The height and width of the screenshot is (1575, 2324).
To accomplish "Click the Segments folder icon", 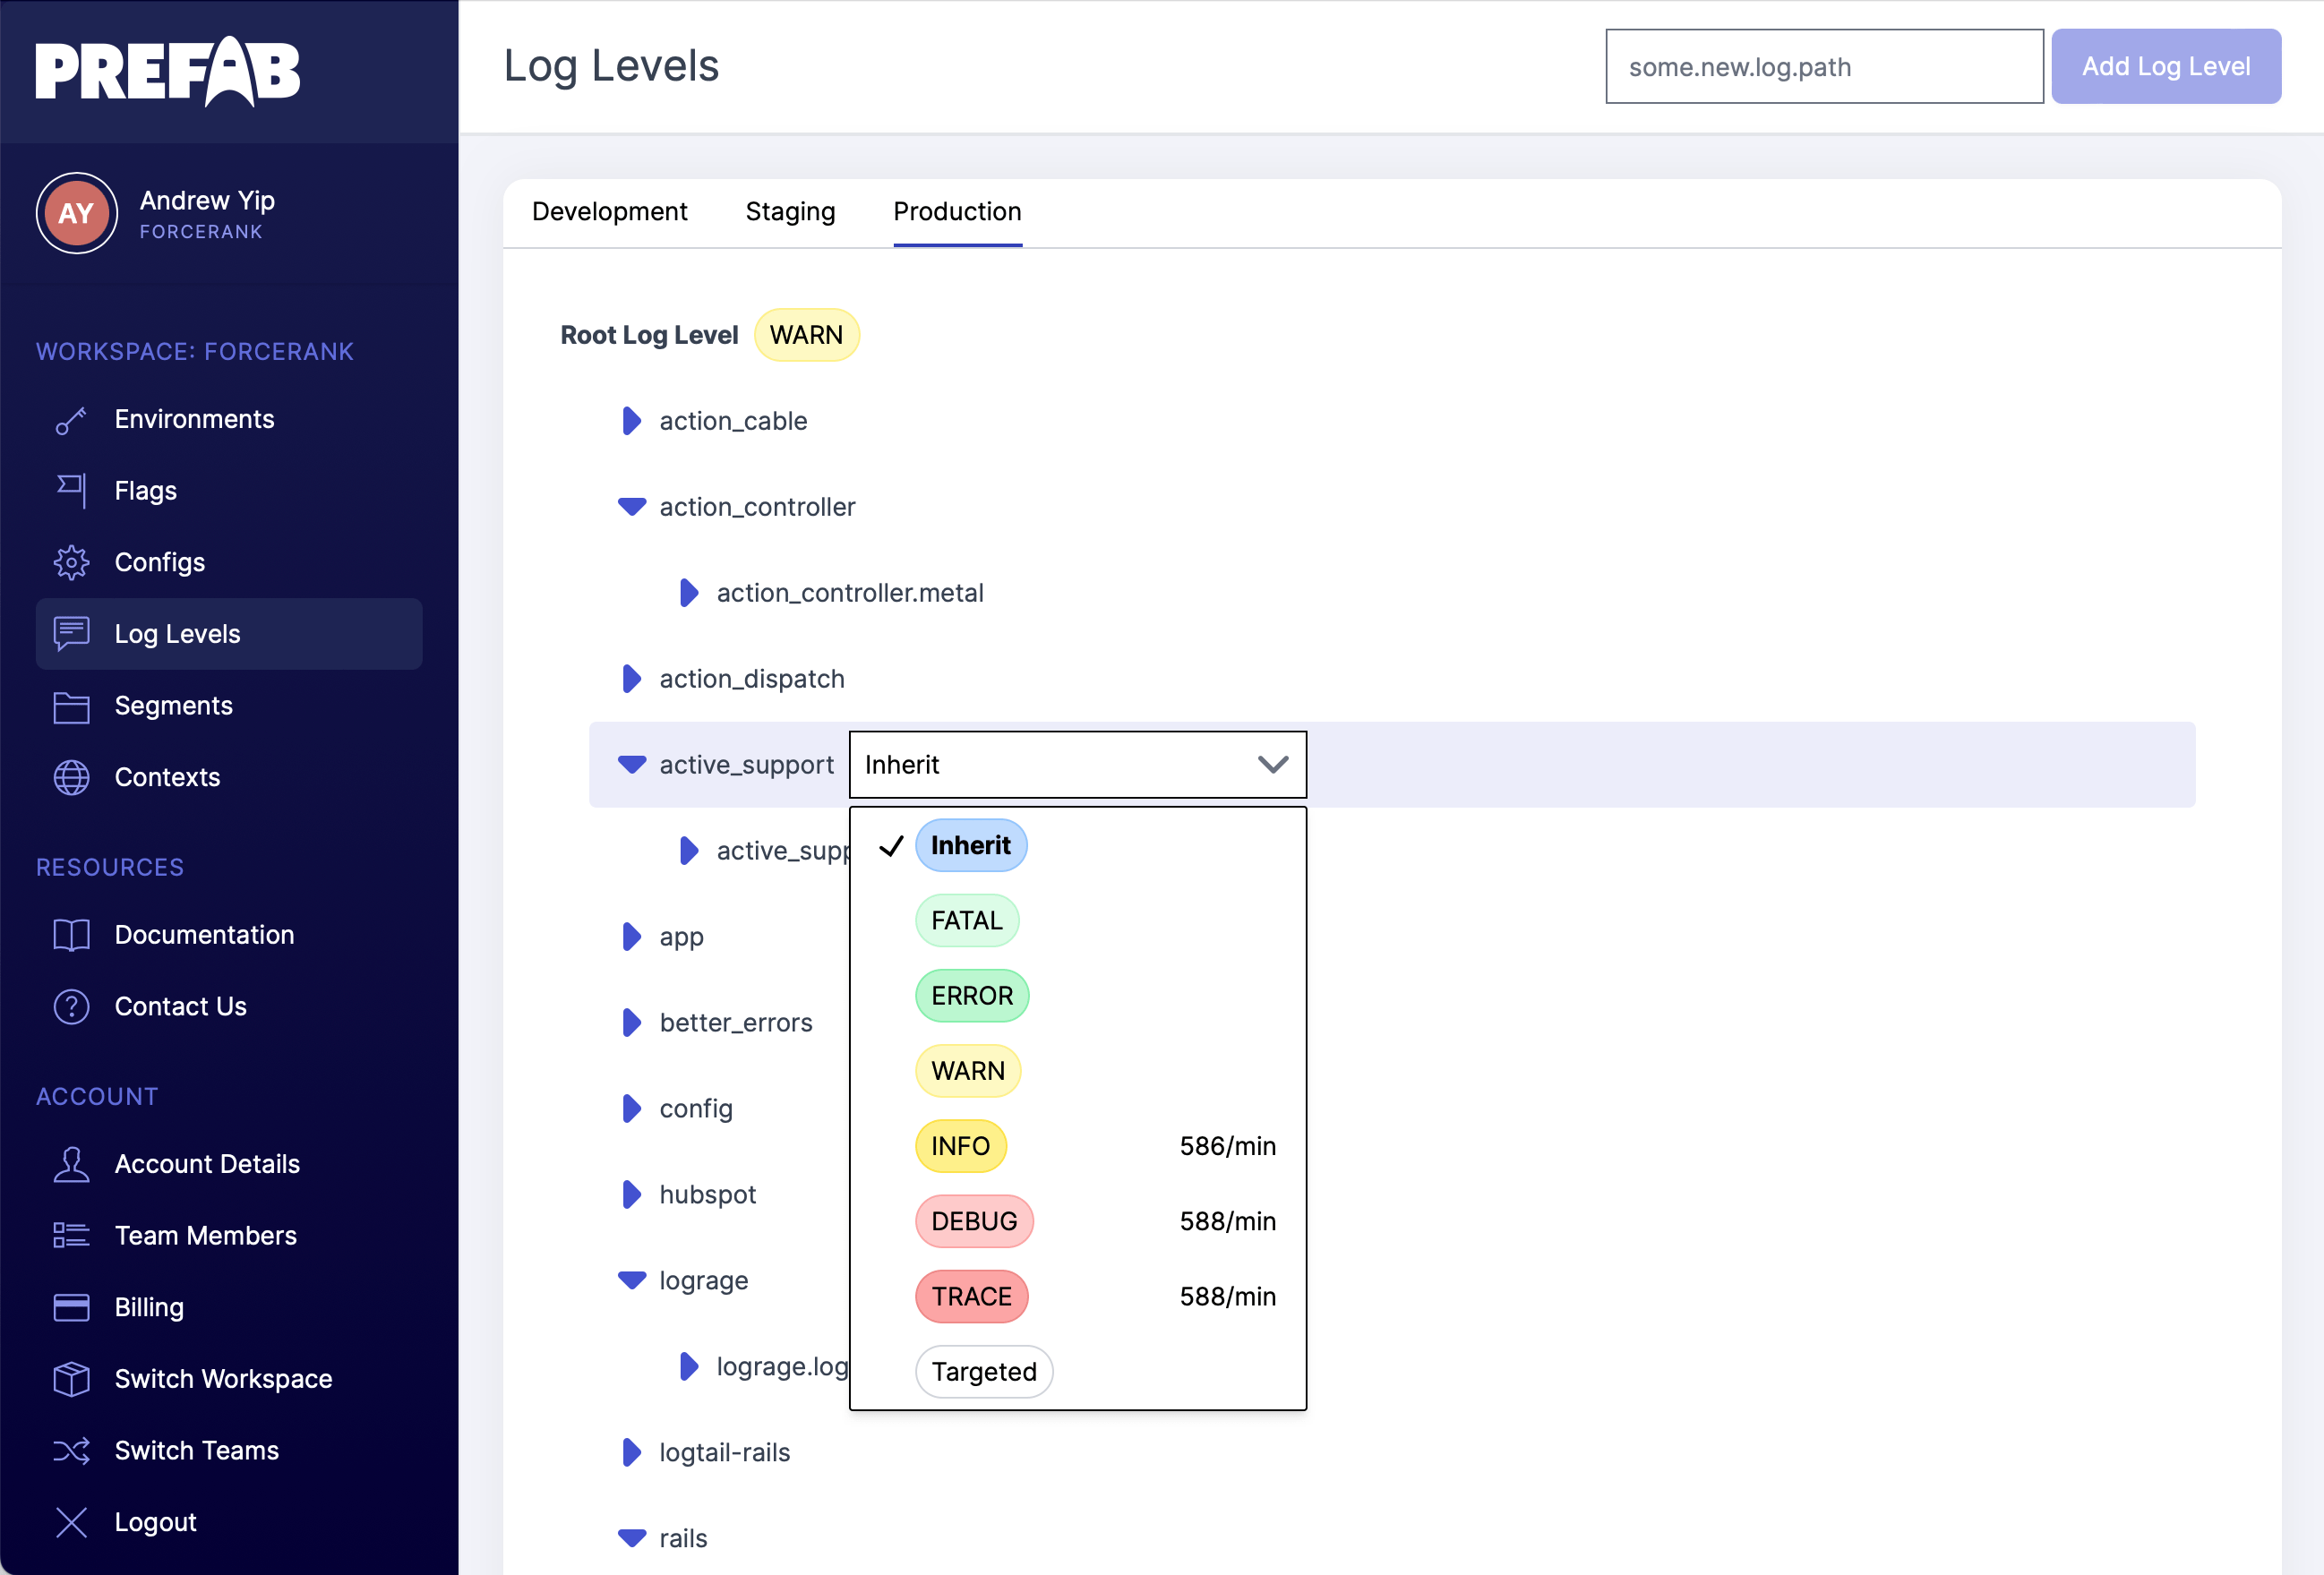I will [71, 706].
